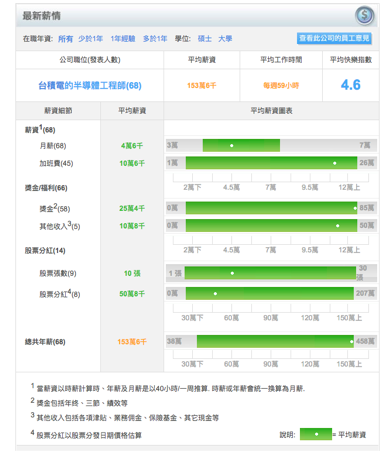This screenshot has width=385, height=451.
Task: Open 台積電的半導體工程師(68) link
Action: pyautogui.click(x=90, y=86)
